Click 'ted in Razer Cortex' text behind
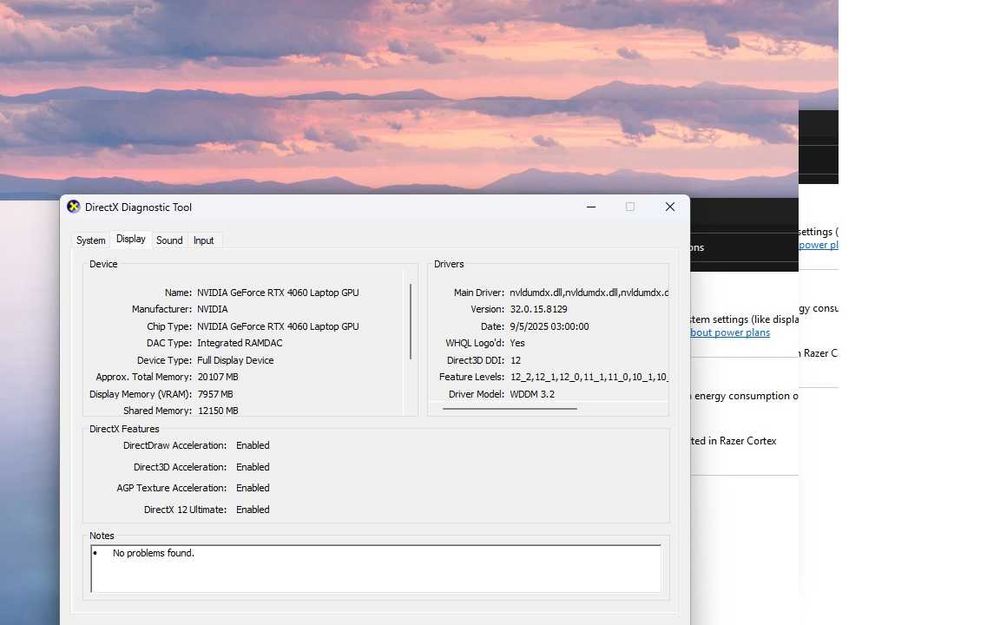This screenshot has height=625, width=1000. [733, 441]
